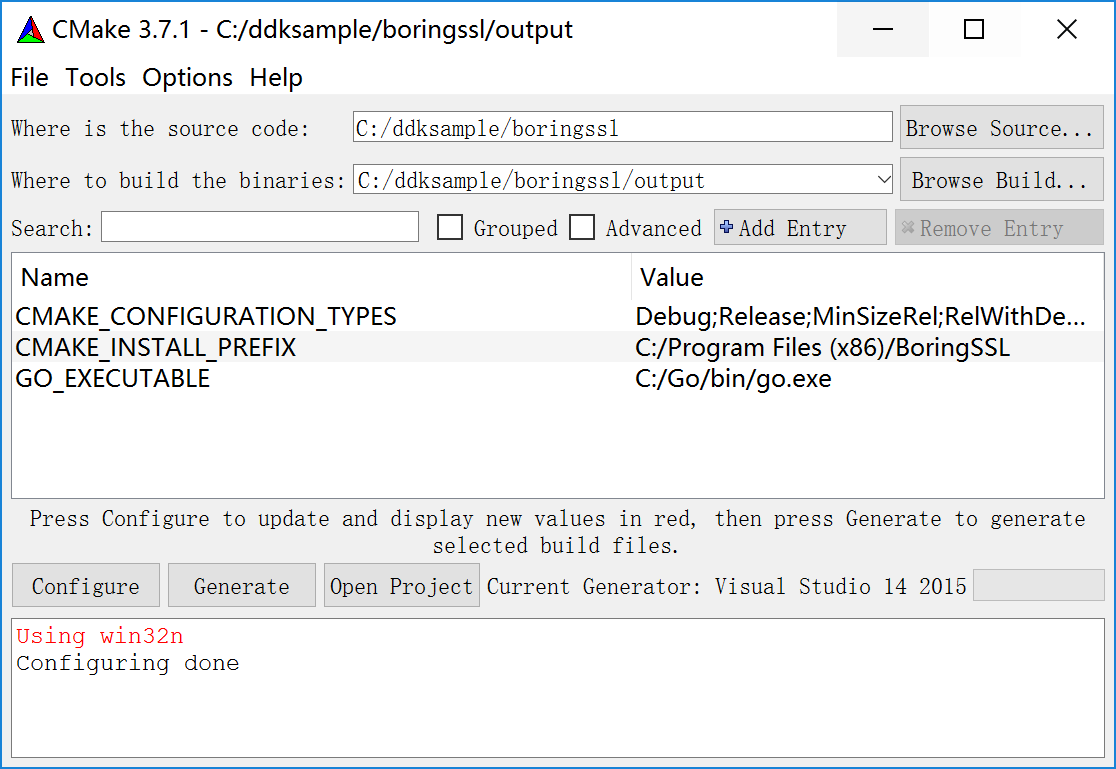This screenshot has width=1116, height=769.
Task: Open the Help menu
Action: pos(276,77)
